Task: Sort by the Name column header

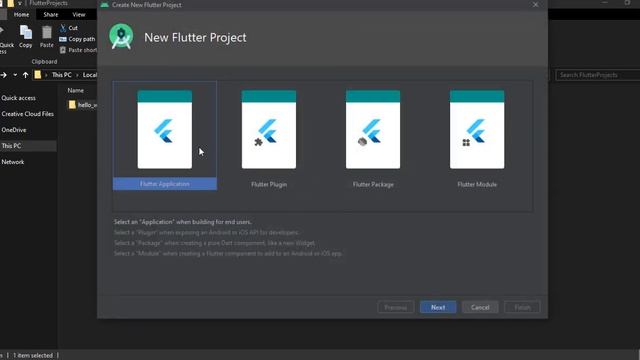Action: coord(76,91)
